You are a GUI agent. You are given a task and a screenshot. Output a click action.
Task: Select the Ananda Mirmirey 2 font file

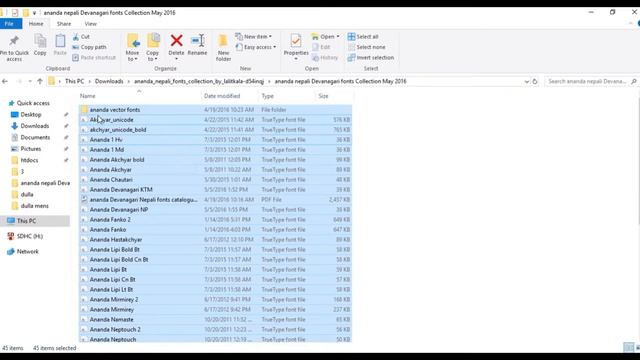pos(216,300)
